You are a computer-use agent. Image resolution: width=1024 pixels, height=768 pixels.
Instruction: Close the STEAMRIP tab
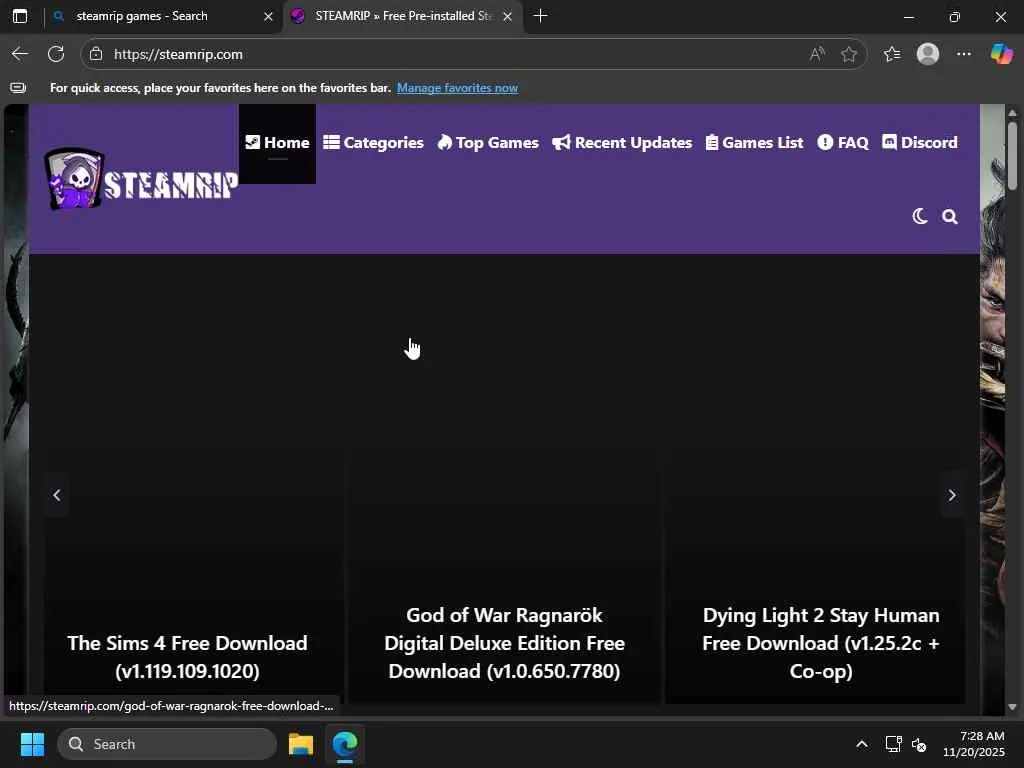pyautogui.click(x=507, y=16)
